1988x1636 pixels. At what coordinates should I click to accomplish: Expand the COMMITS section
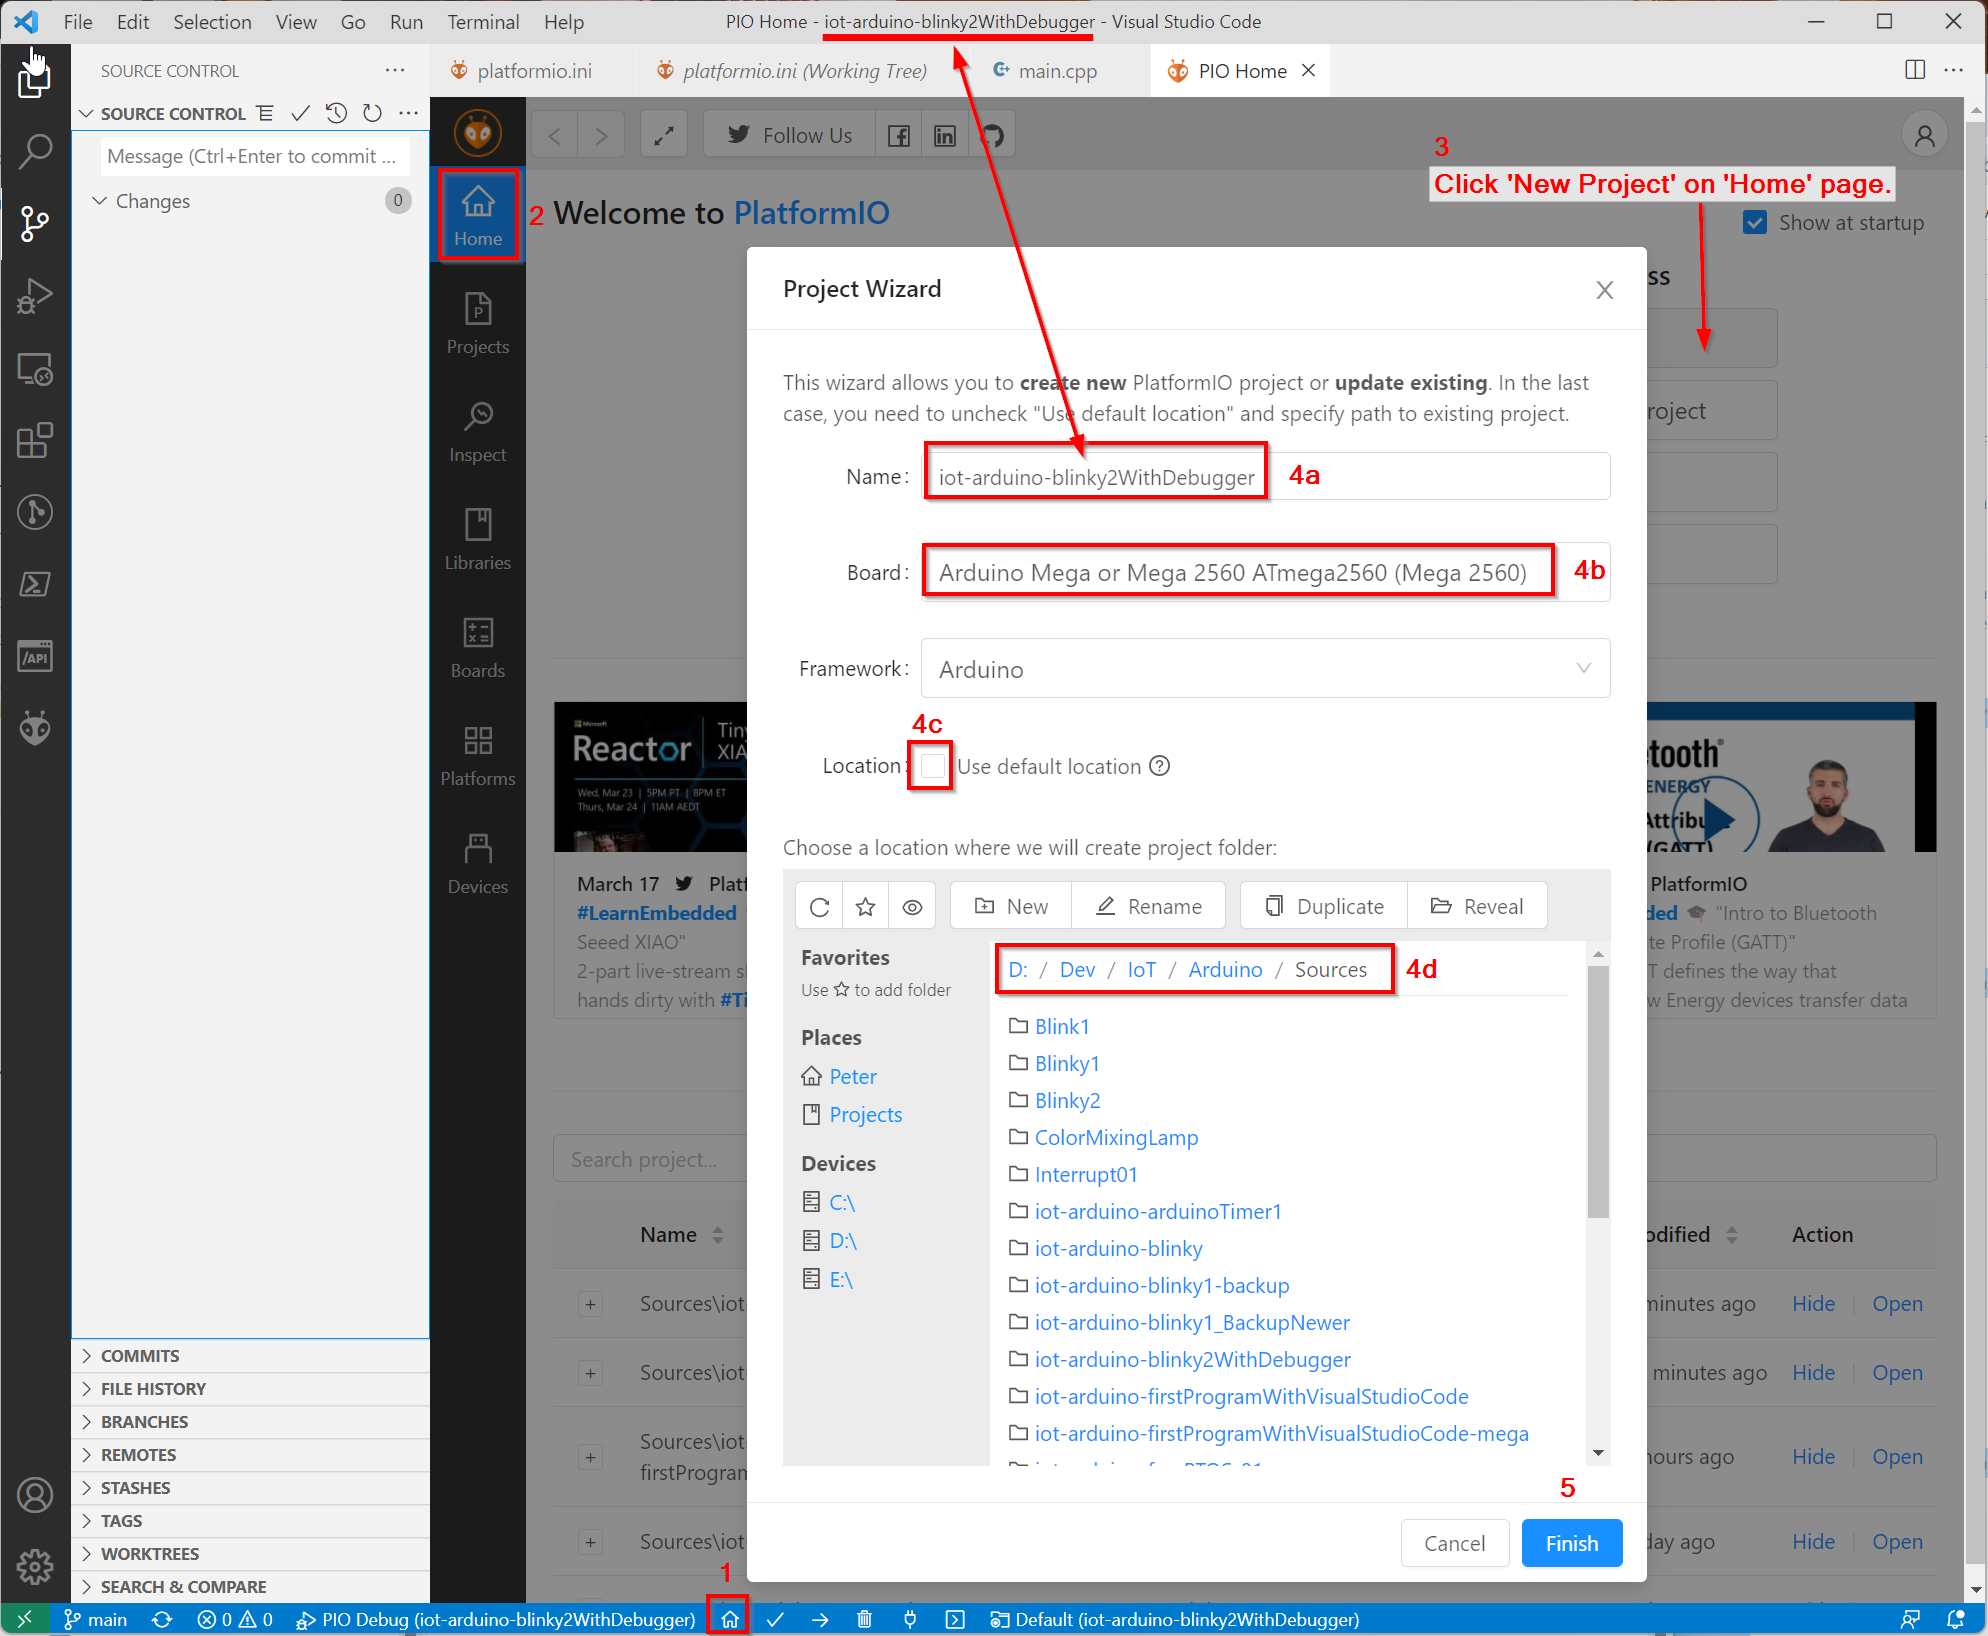click(x=250, y=1355)
